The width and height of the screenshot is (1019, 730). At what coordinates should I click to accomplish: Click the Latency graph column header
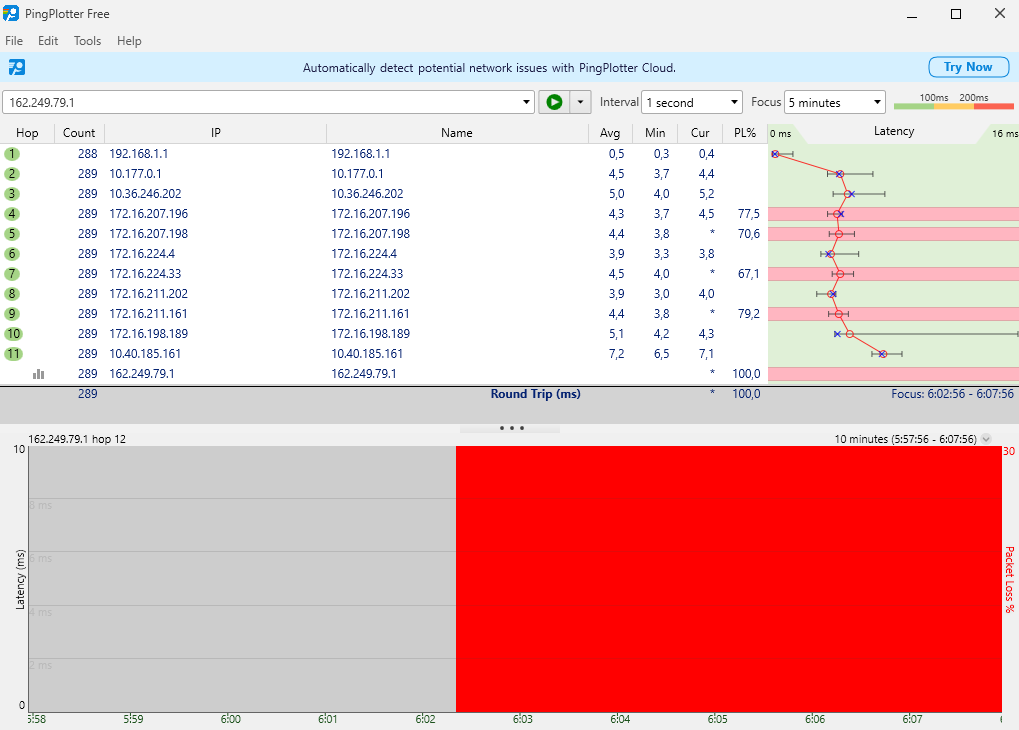[894, 131]
